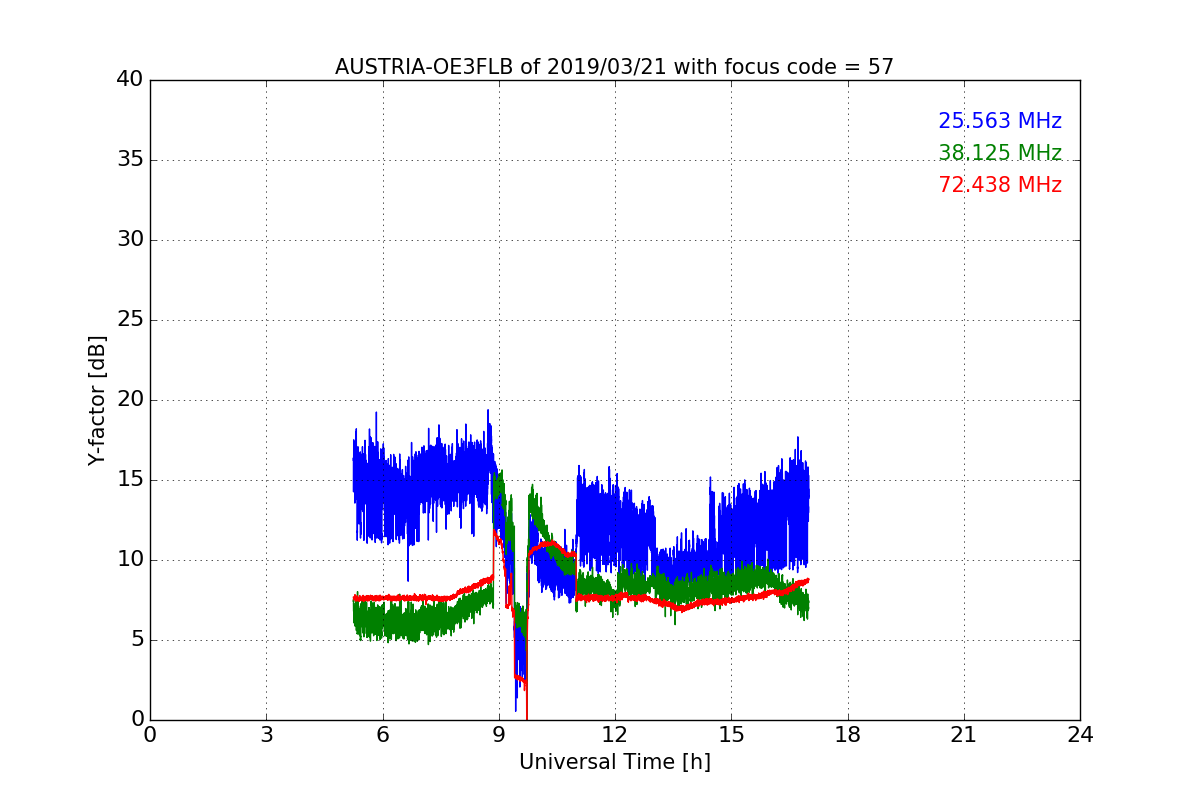1200x800 pixels.
Task: Click the y-axis tick label 10
Action: click(x=129, y=560)
